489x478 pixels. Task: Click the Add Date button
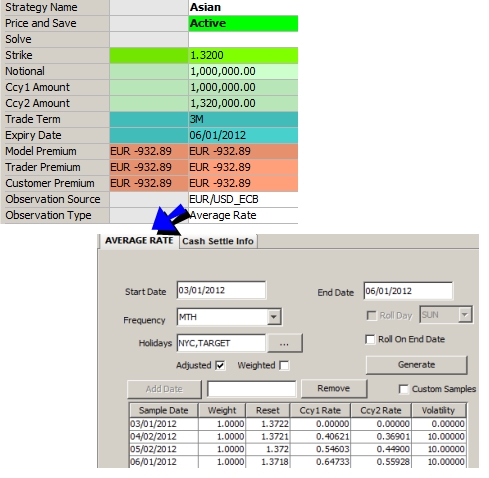[x=164, y=389]
